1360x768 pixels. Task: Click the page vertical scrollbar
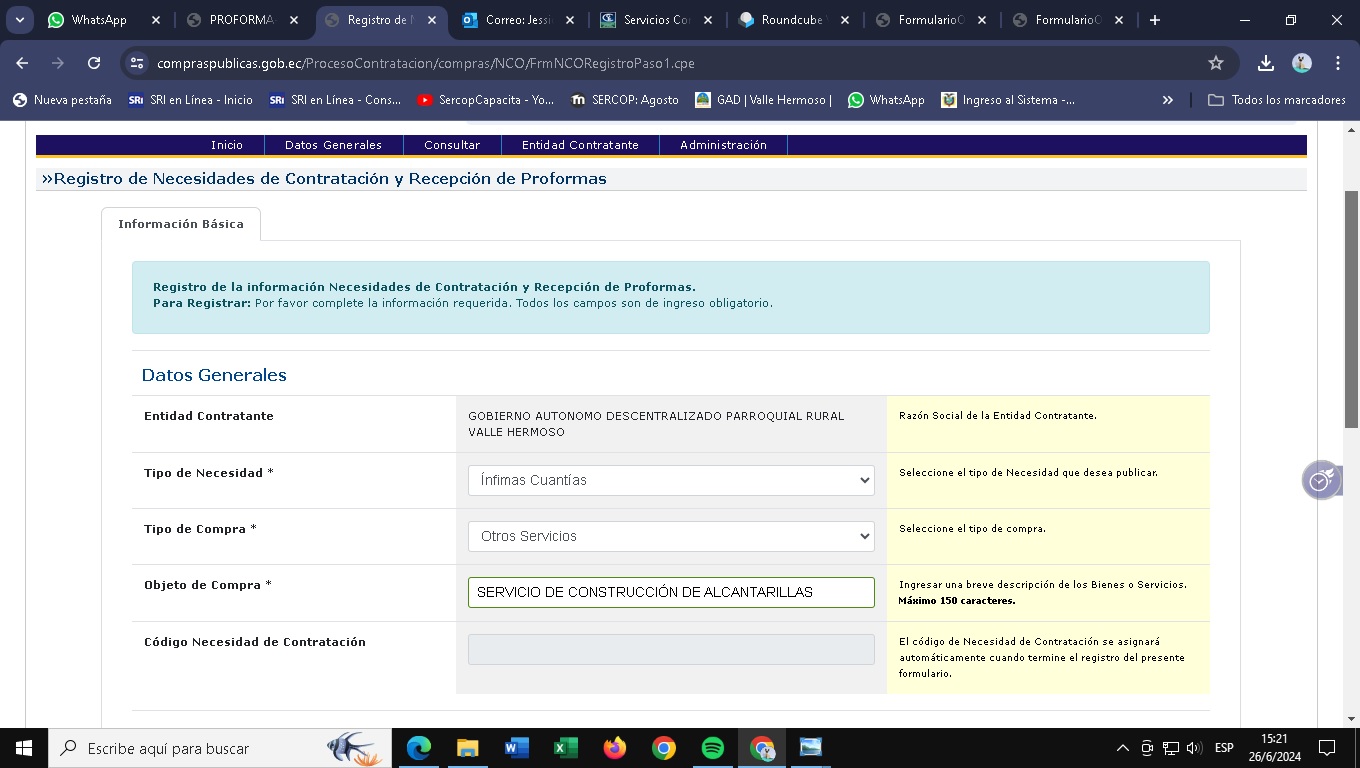1351,310
